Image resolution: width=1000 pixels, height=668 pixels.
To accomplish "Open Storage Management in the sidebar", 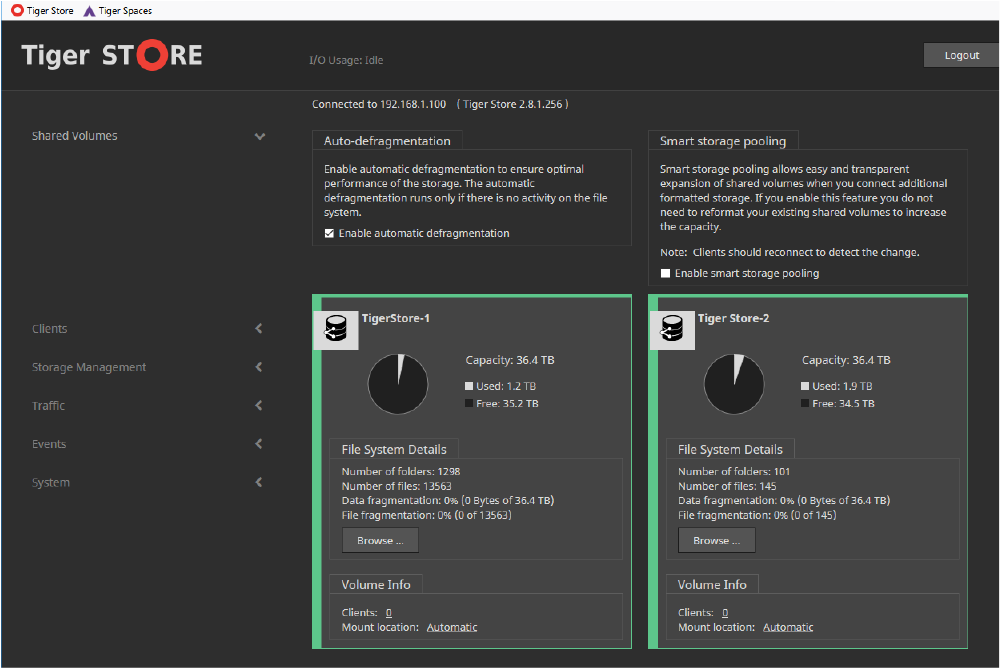I will click(89, 367).
